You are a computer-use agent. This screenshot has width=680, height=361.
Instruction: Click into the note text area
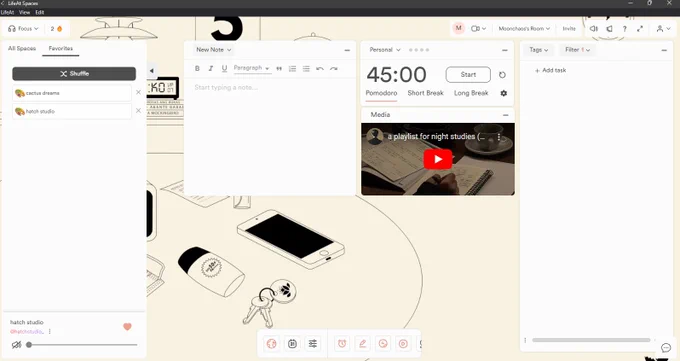(x=270, y=137)
